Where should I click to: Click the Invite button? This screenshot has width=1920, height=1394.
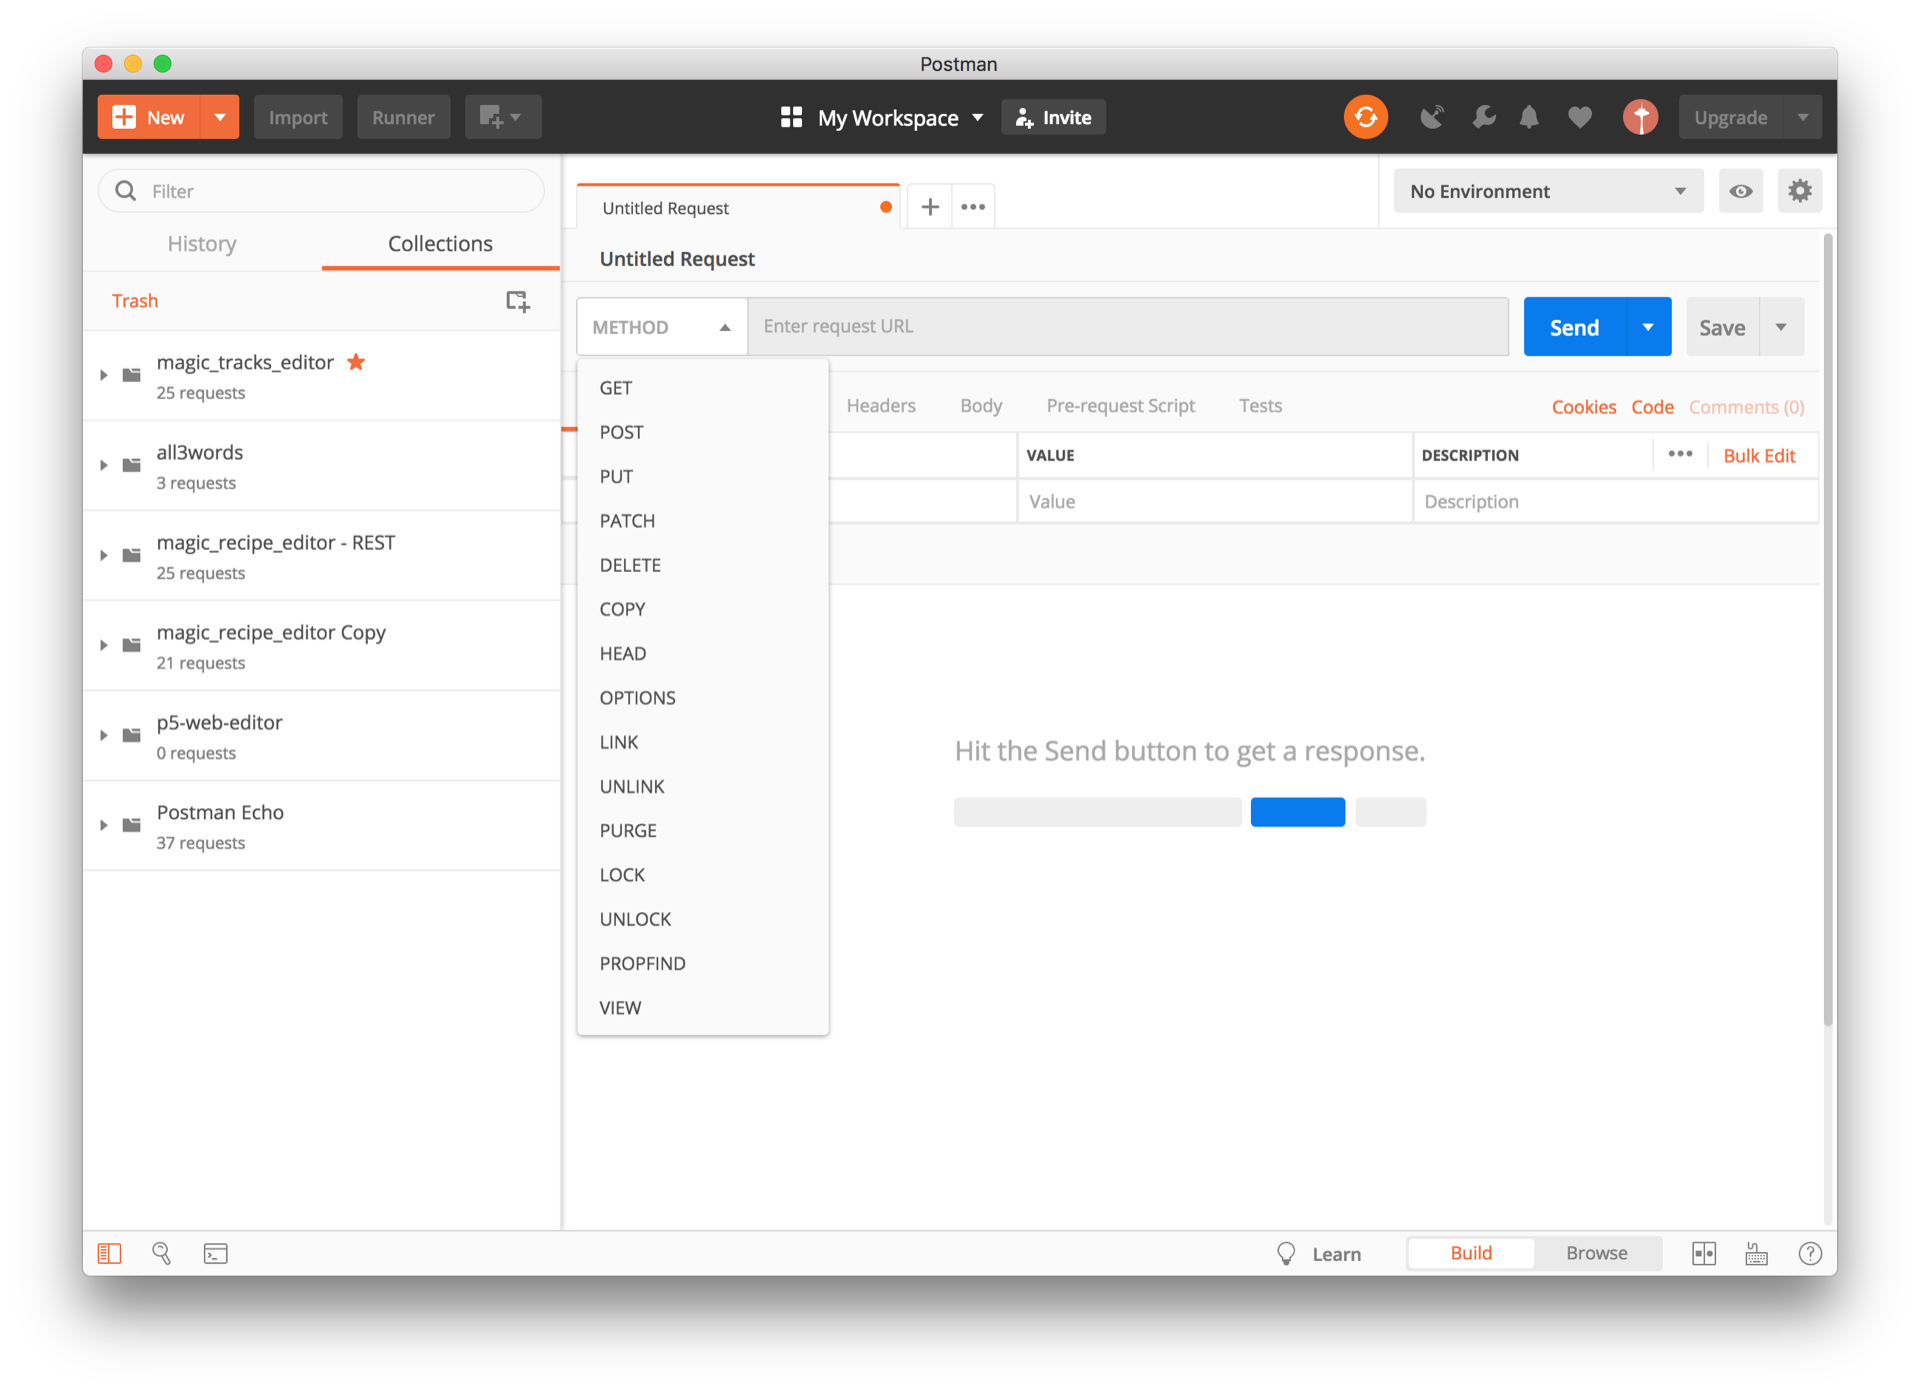1054,117
